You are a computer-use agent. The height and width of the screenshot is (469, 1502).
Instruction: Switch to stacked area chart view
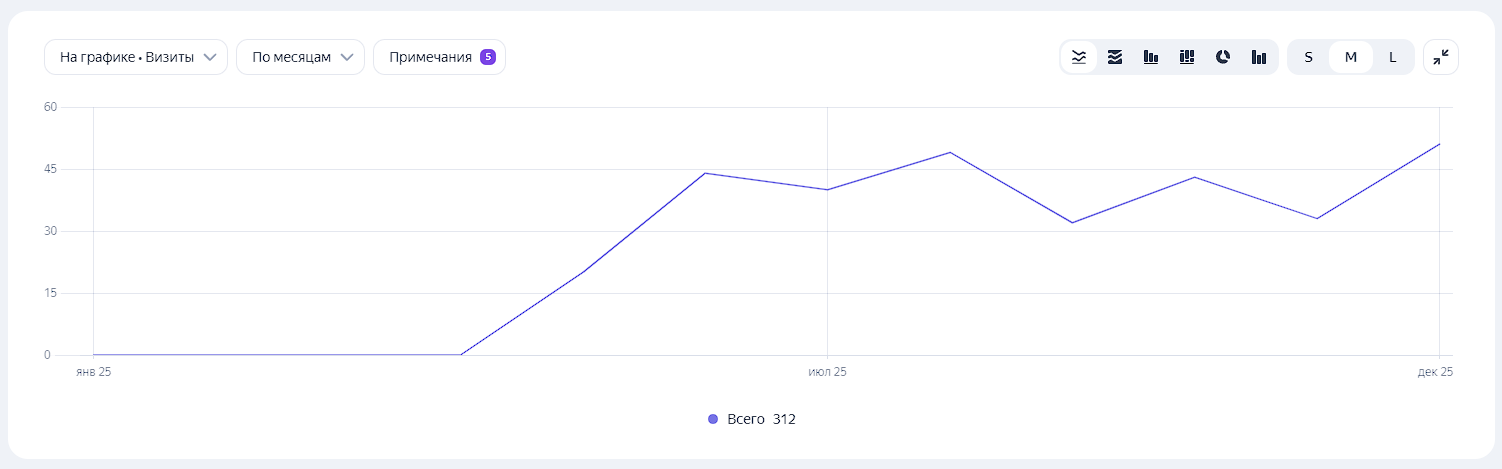pyautogui.click(x=1115, y=57)
